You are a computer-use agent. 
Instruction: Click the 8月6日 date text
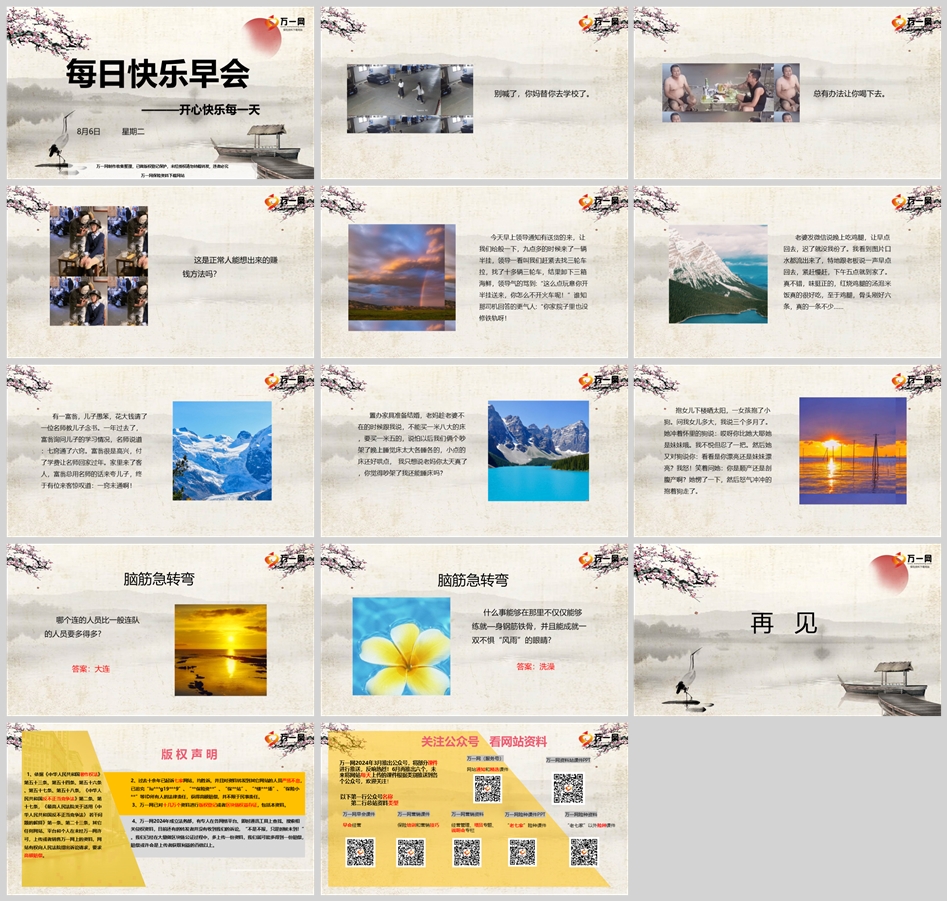pos(89,131)
